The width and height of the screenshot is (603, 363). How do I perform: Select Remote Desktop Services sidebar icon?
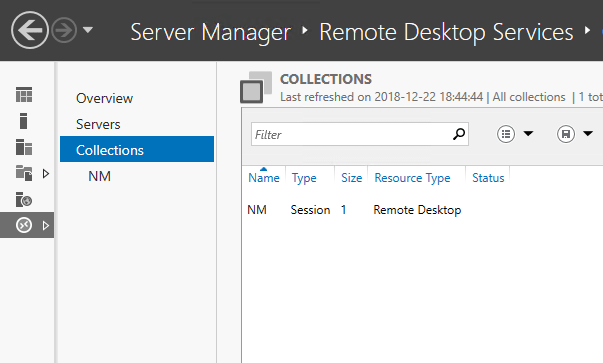tap(24, 225)
